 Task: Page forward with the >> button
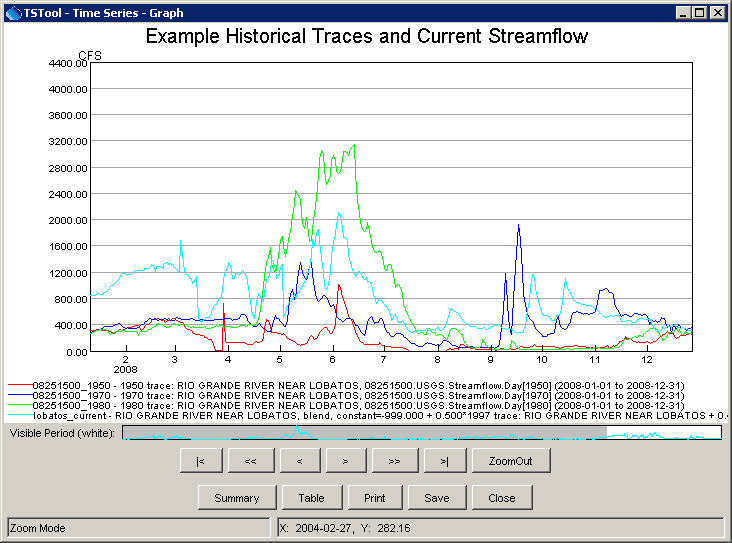point(394,461)
